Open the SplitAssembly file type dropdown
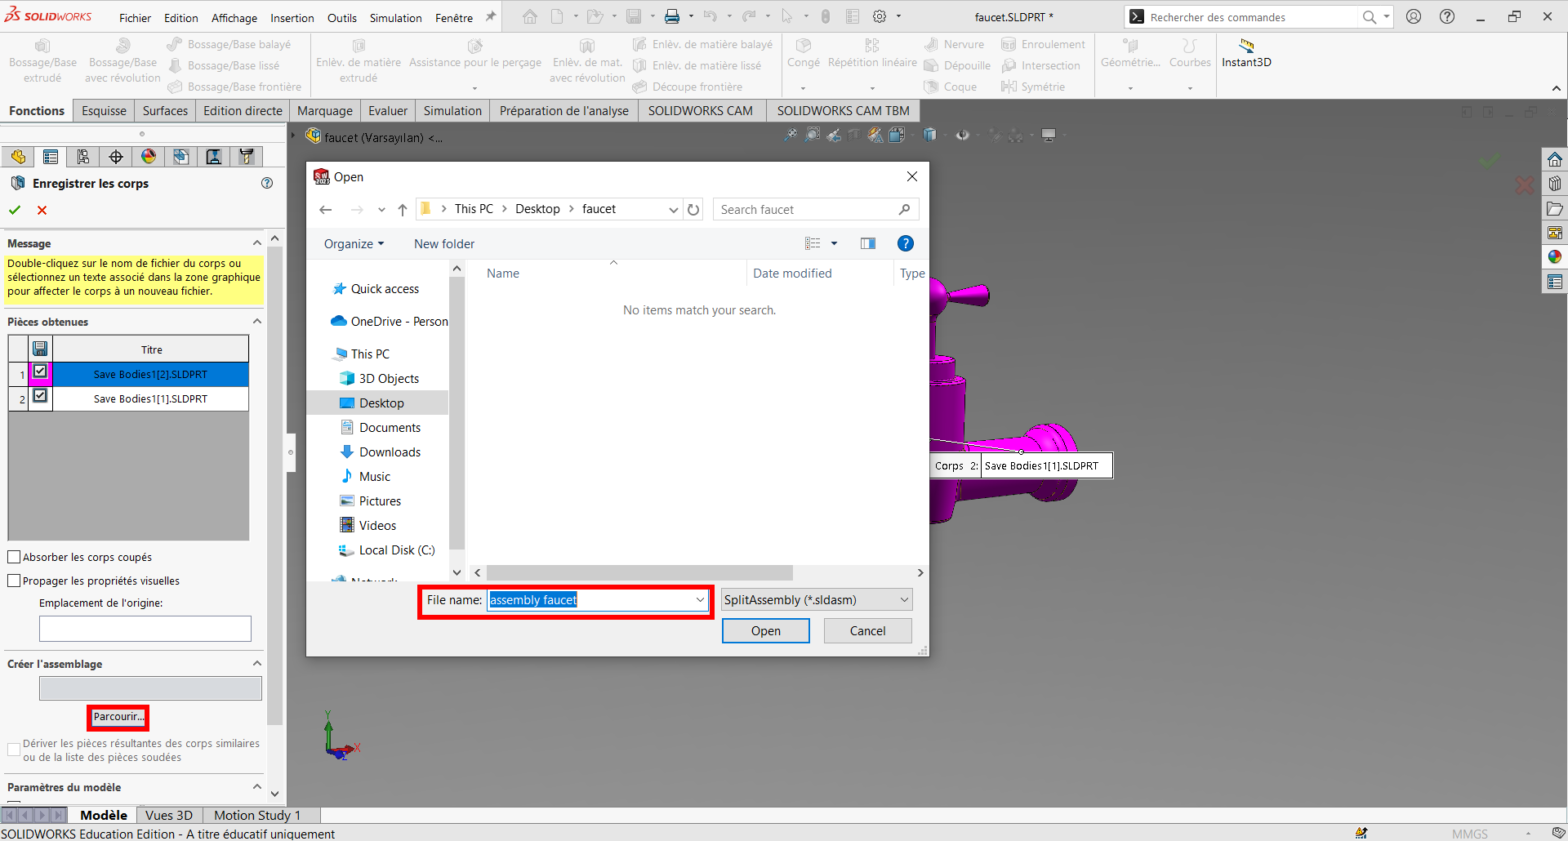The height and width of the screenshot is (841, 1568). point(817,600)
